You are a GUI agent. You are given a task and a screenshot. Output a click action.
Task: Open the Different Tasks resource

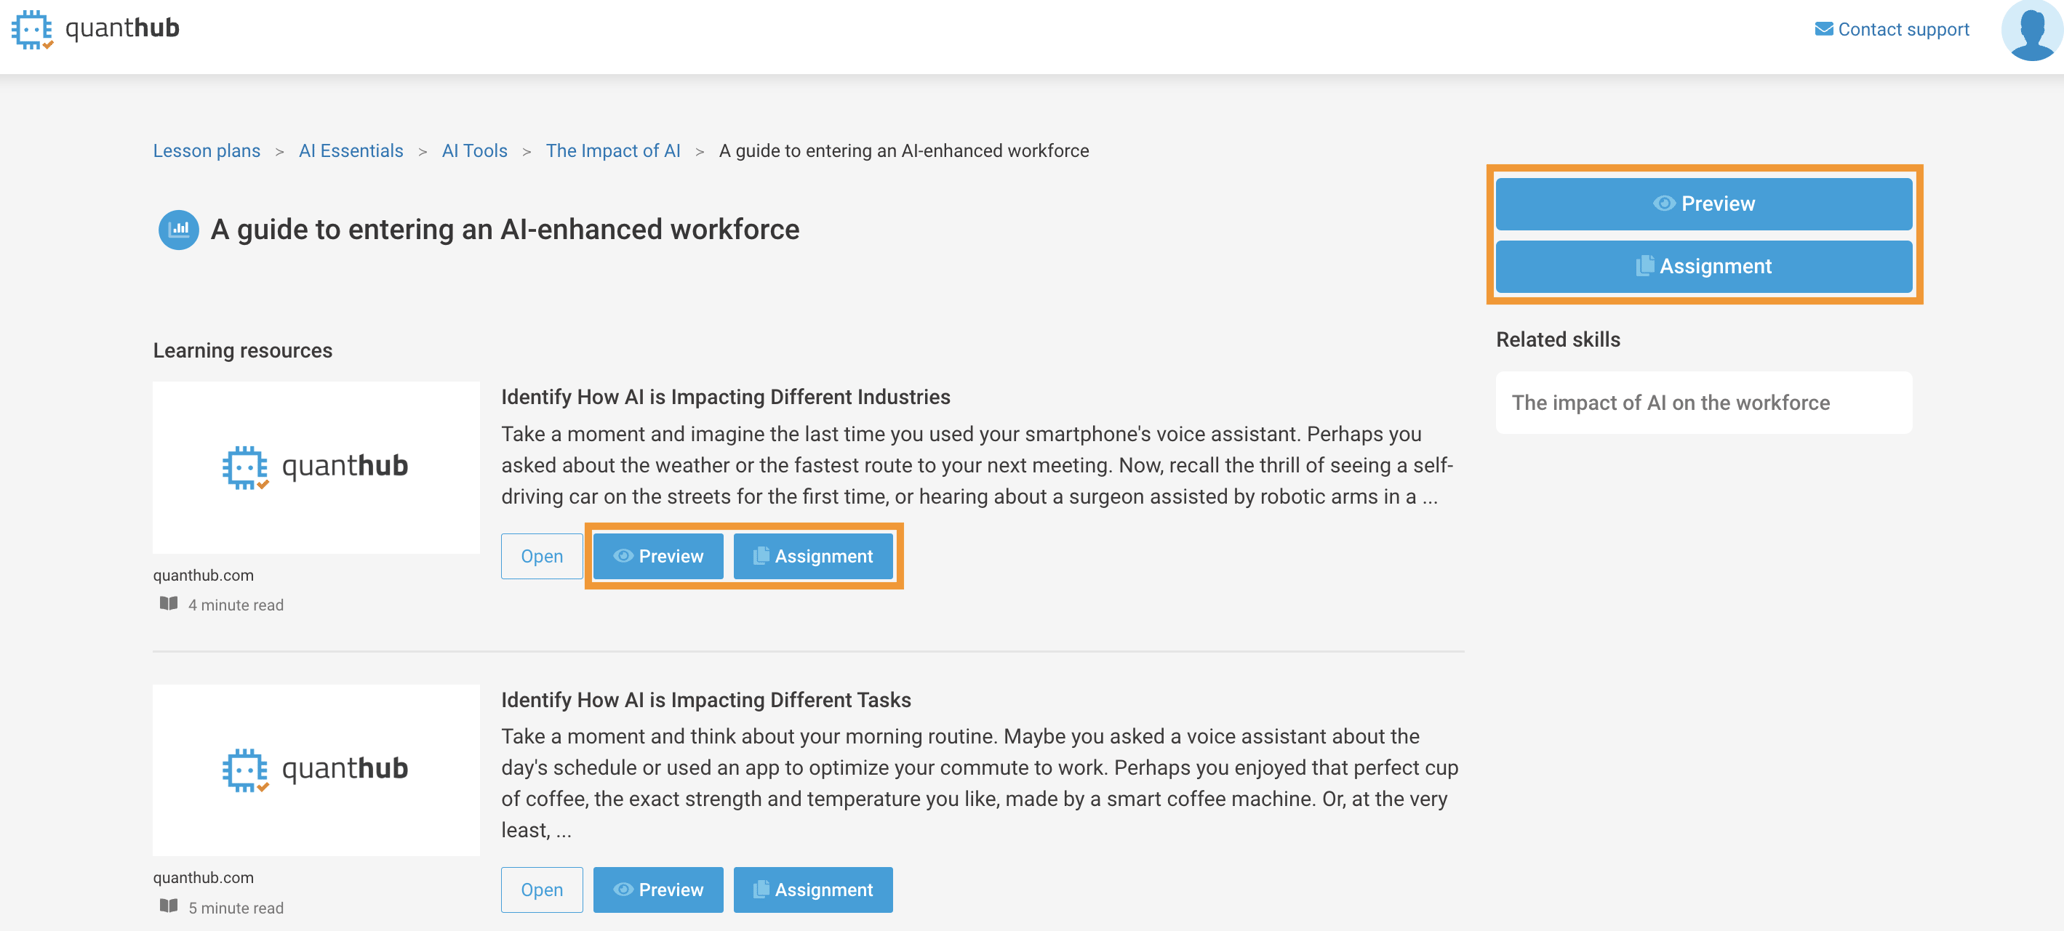(x=542, y=890)
